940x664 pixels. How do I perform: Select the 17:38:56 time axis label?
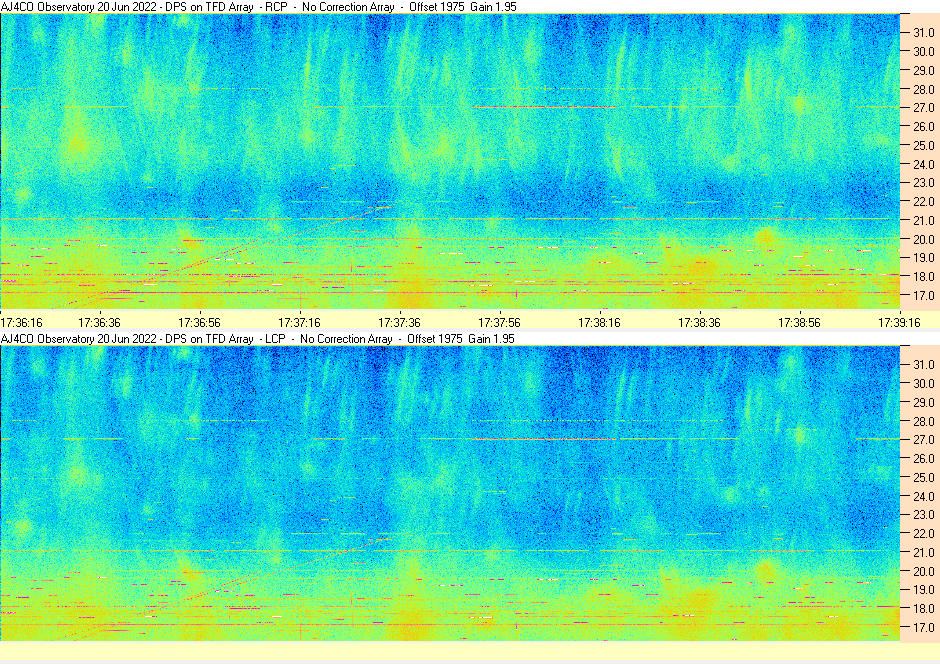pos(799,322)
